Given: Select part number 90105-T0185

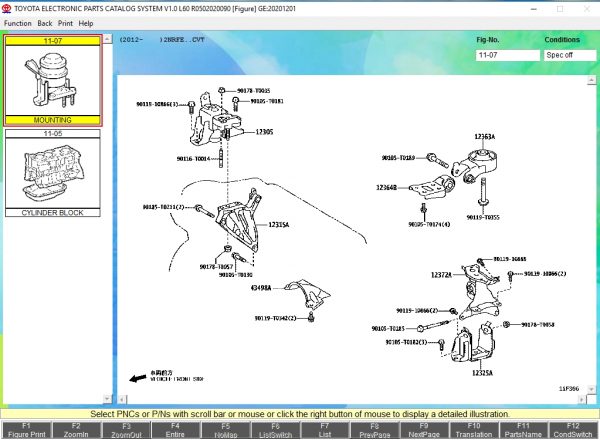Looking at the screenshot, I should [388, 328].
